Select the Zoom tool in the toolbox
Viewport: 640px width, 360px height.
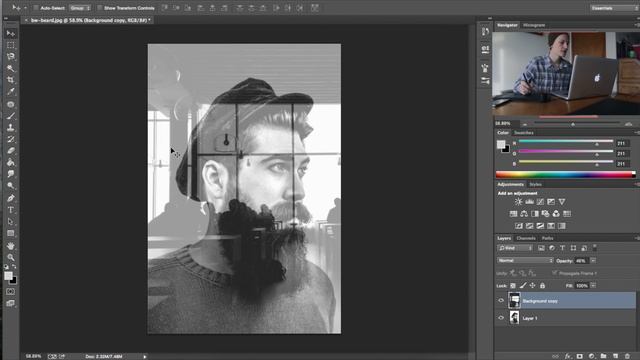tap(11, 258)
